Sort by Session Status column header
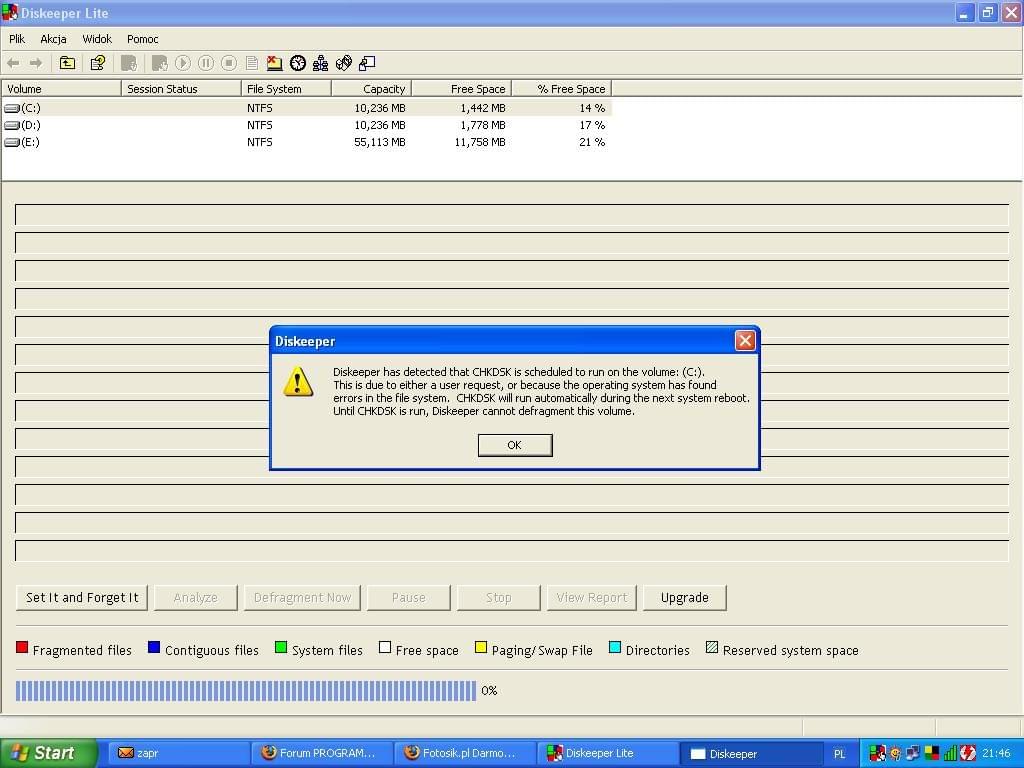 [181, 89]
